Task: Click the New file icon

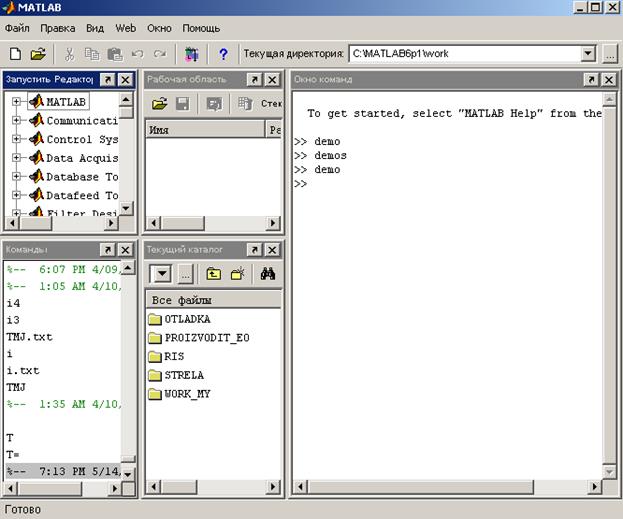Action: (15, 54)
